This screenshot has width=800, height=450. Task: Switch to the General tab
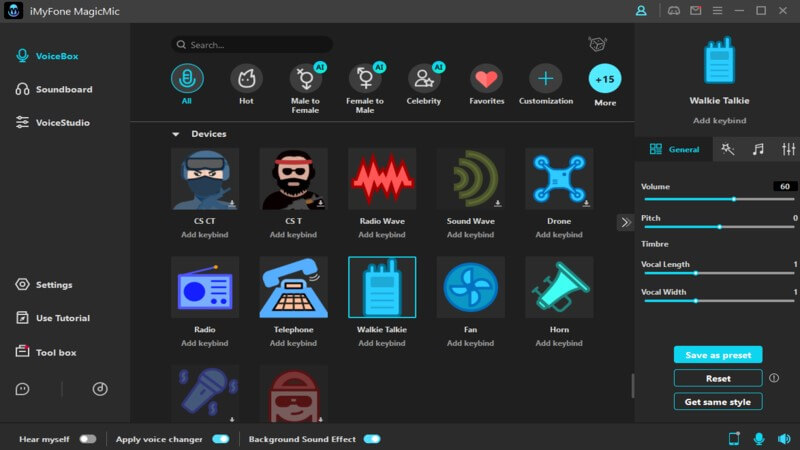pos(674,149)
